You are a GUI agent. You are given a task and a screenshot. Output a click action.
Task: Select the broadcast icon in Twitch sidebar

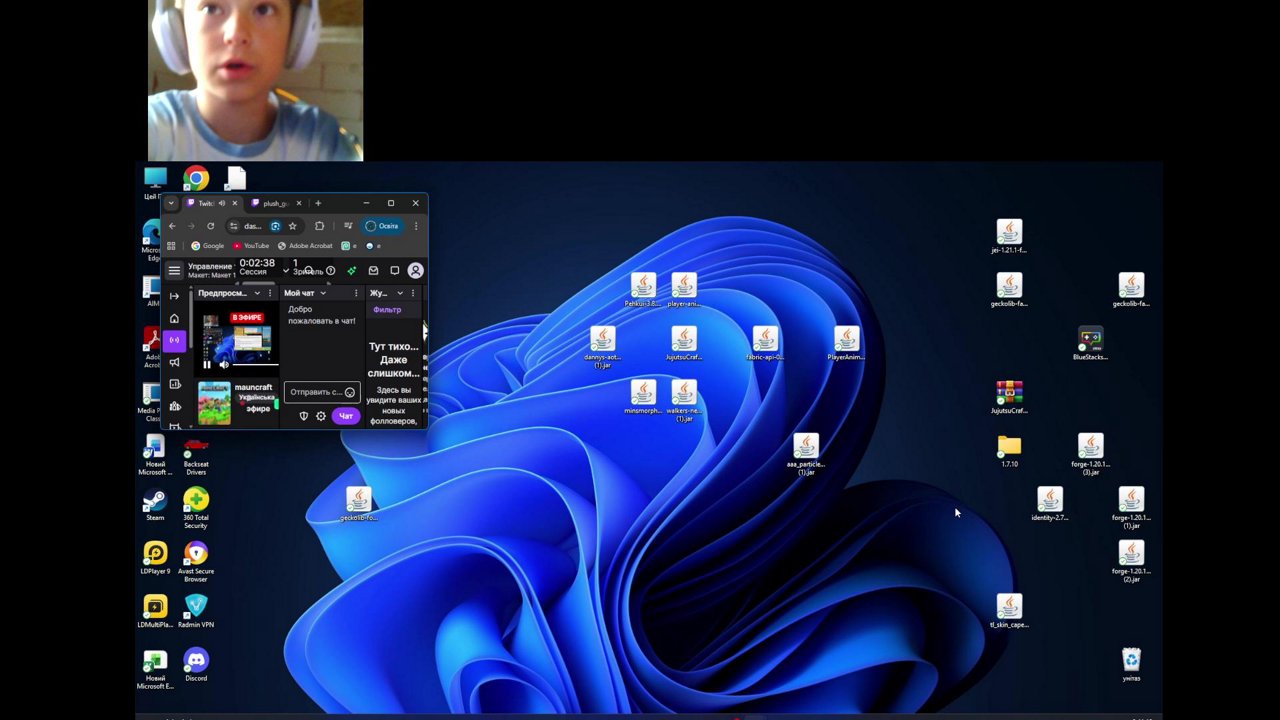coord(176,340)
